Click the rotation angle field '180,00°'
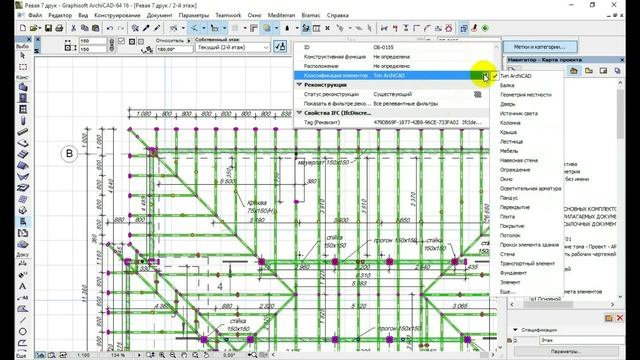Image resolution: width=640 pixels, height=360 pixels. click(x=174, y=49)
